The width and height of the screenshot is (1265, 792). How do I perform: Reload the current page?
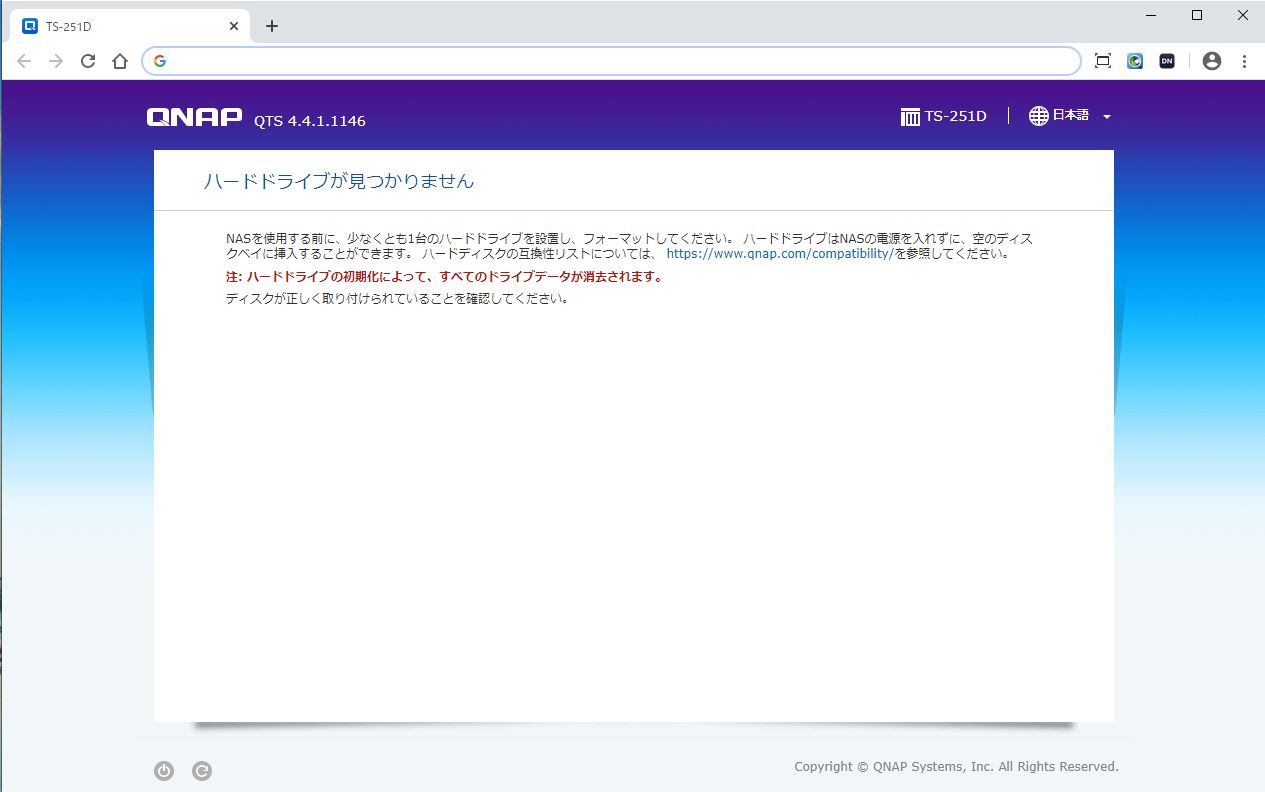(88, 61)
